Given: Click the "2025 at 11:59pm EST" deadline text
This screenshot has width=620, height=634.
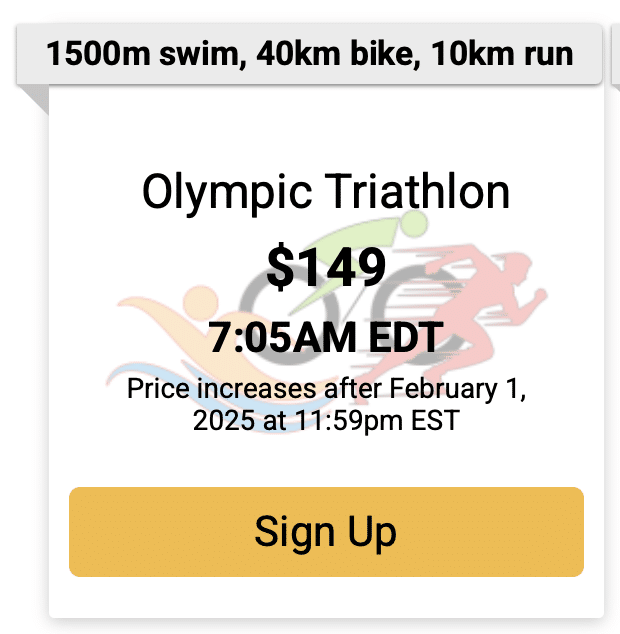Looking at the screenshot, I should 325,420.
